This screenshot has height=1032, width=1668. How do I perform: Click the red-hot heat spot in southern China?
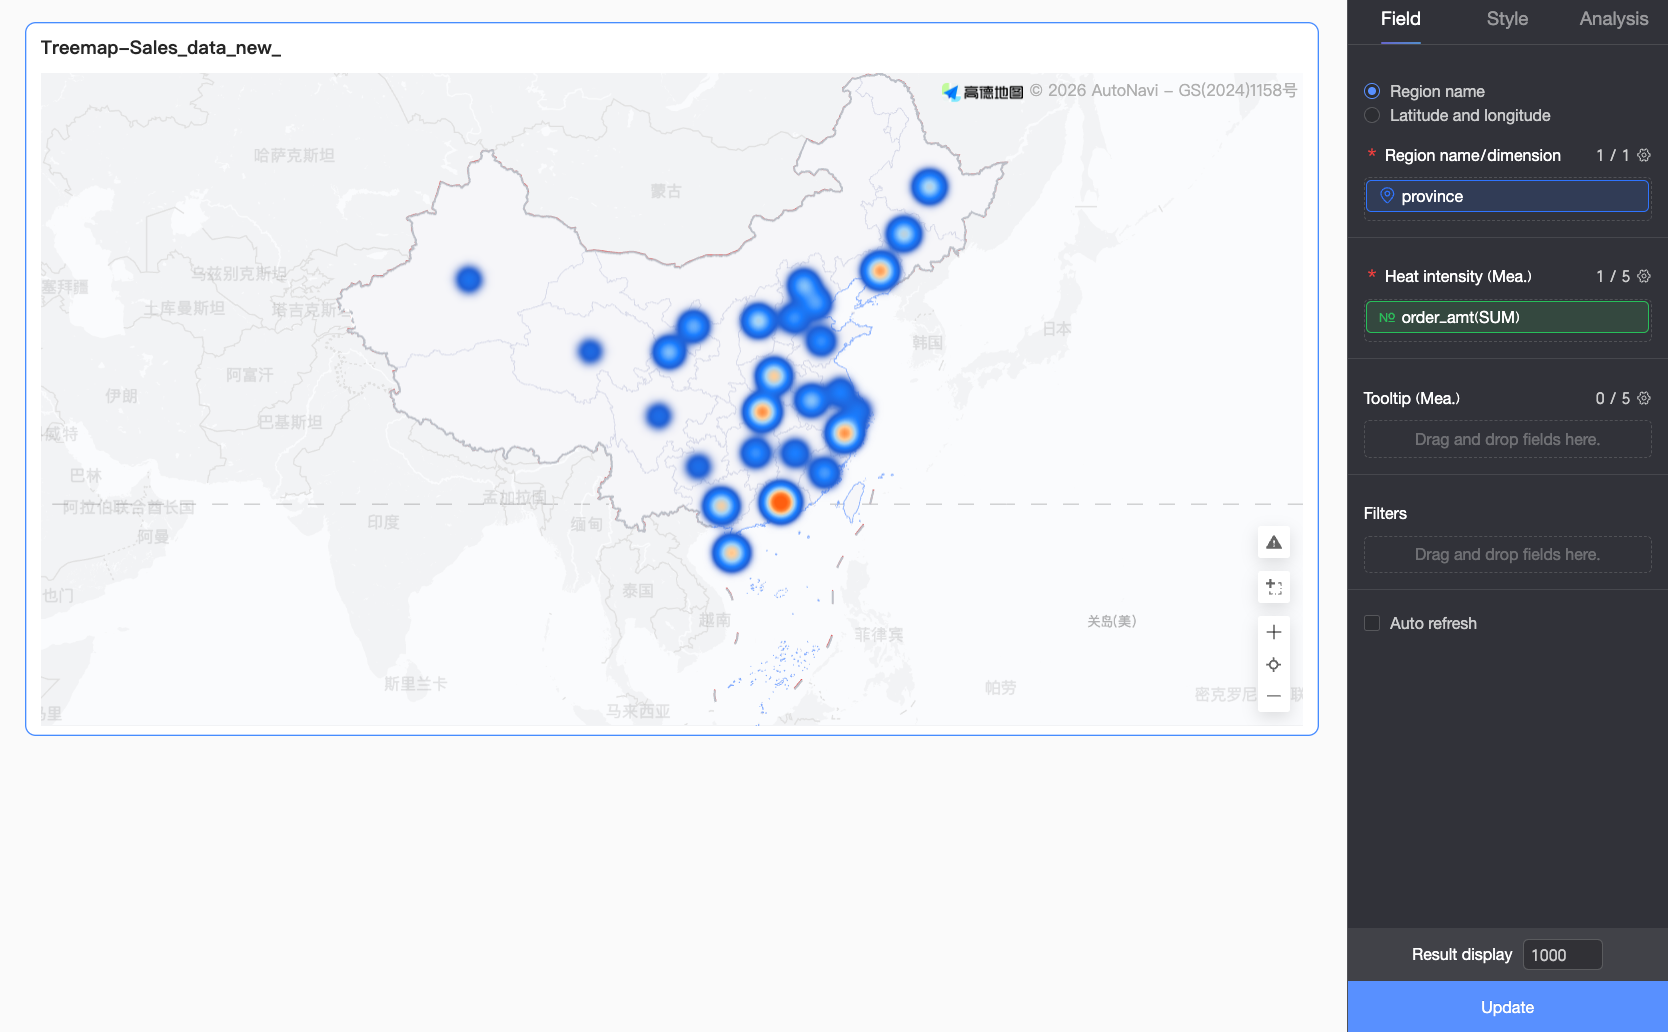click(x=780, y=502)
